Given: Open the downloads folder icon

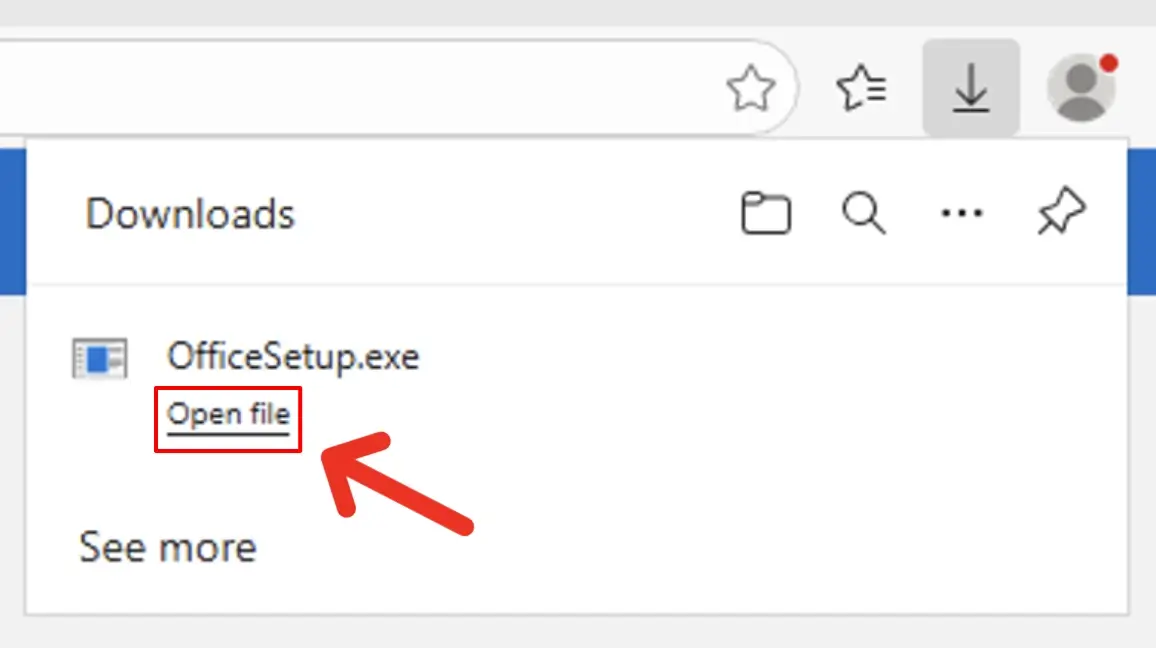Looking at the screenshot, I should click(x=766, y=214).
